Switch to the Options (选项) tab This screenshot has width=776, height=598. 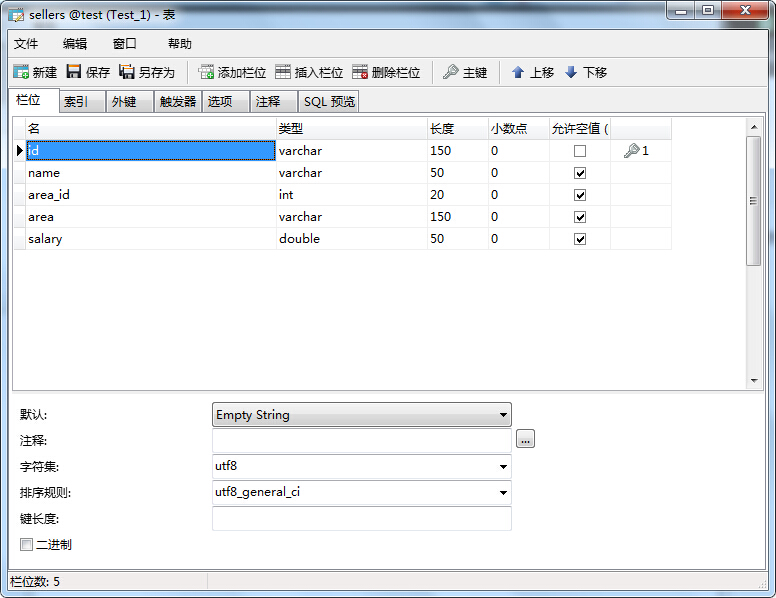click(x=226, y=101)
